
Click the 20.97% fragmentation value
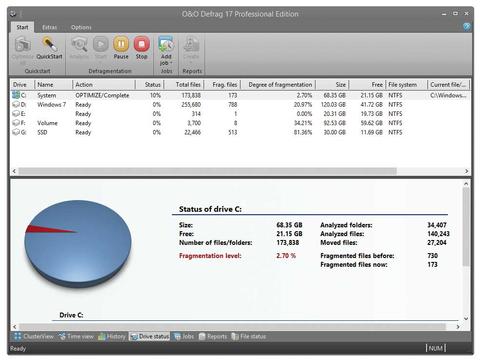pos(303,105)
